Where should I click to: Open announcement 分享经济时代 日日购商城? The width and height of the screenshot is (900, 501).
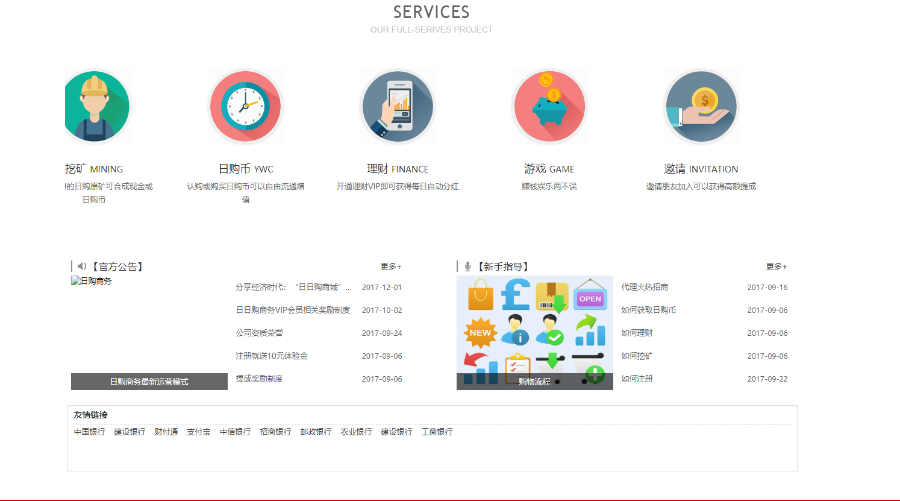pos(293,287)
